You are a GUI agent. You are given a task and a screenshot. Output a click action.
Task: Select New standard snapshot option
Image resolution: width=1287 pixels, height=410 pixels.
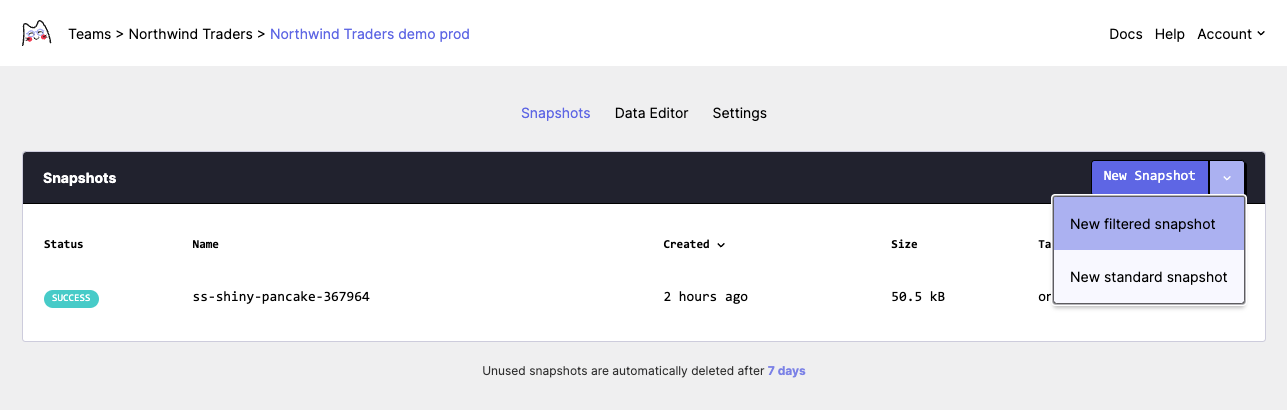pyautogui.click(x=1148, y=277)
